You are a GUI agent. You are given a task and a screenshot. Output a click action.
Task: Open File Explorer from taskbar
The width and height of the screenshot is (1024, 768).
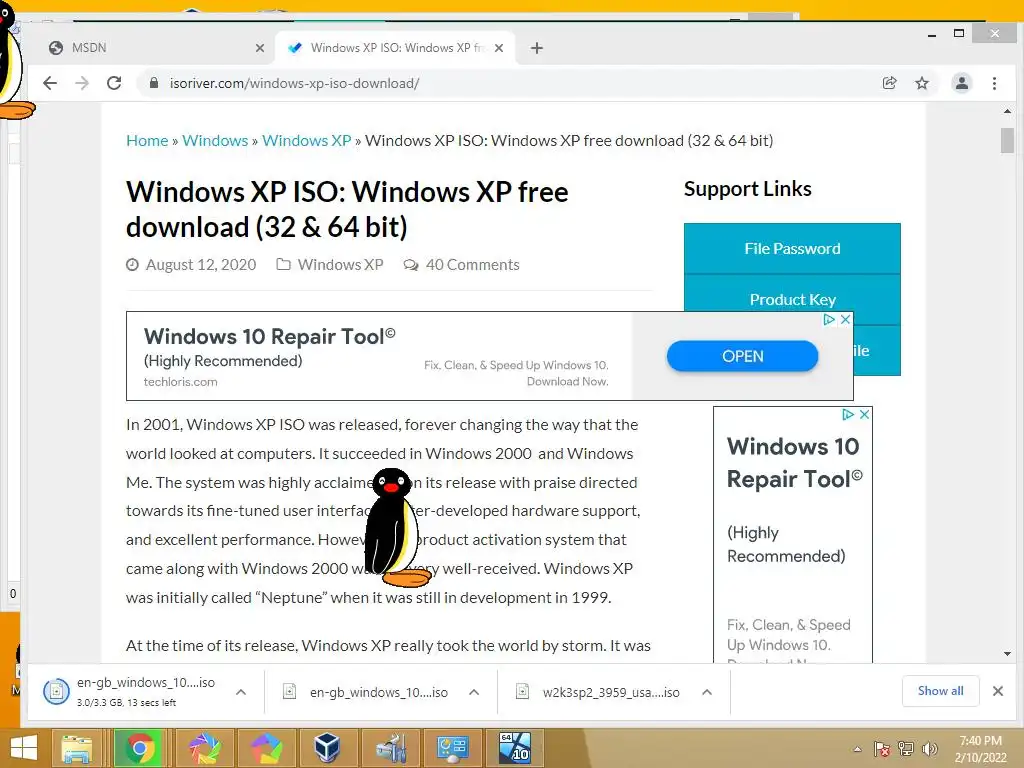click(76, 748)
